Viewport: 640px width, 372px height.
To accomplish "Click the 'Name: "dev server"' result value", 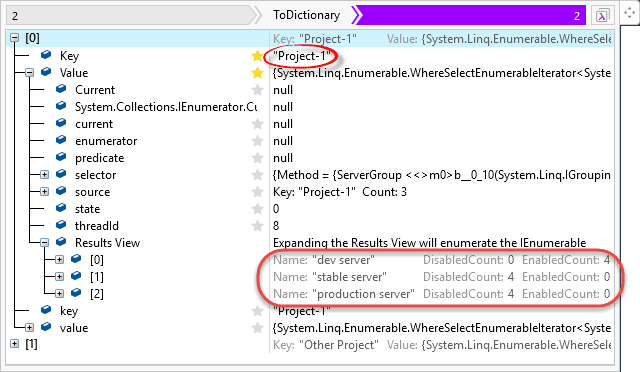I will 324,260.
